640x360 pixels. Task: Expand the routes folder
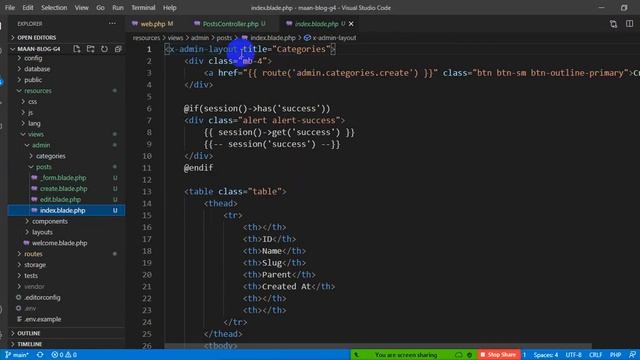coord(33,254)
